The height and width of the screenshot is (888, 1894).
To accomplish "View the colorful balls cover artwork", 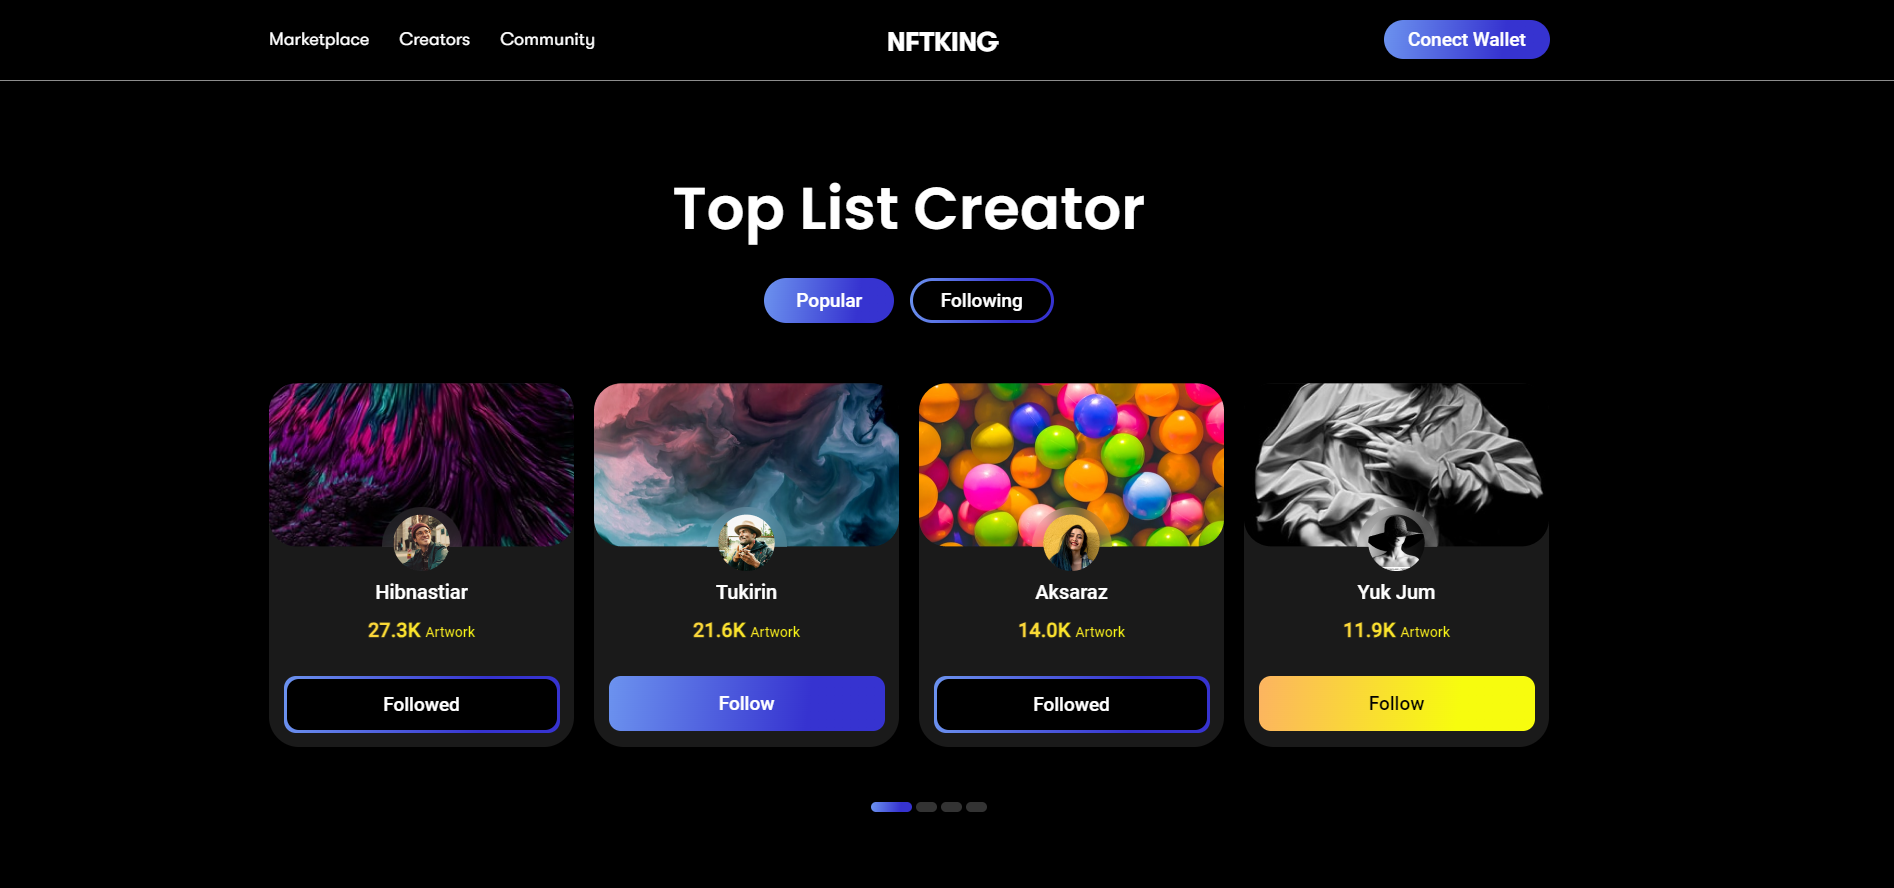I will click(x=1071, y=464).
